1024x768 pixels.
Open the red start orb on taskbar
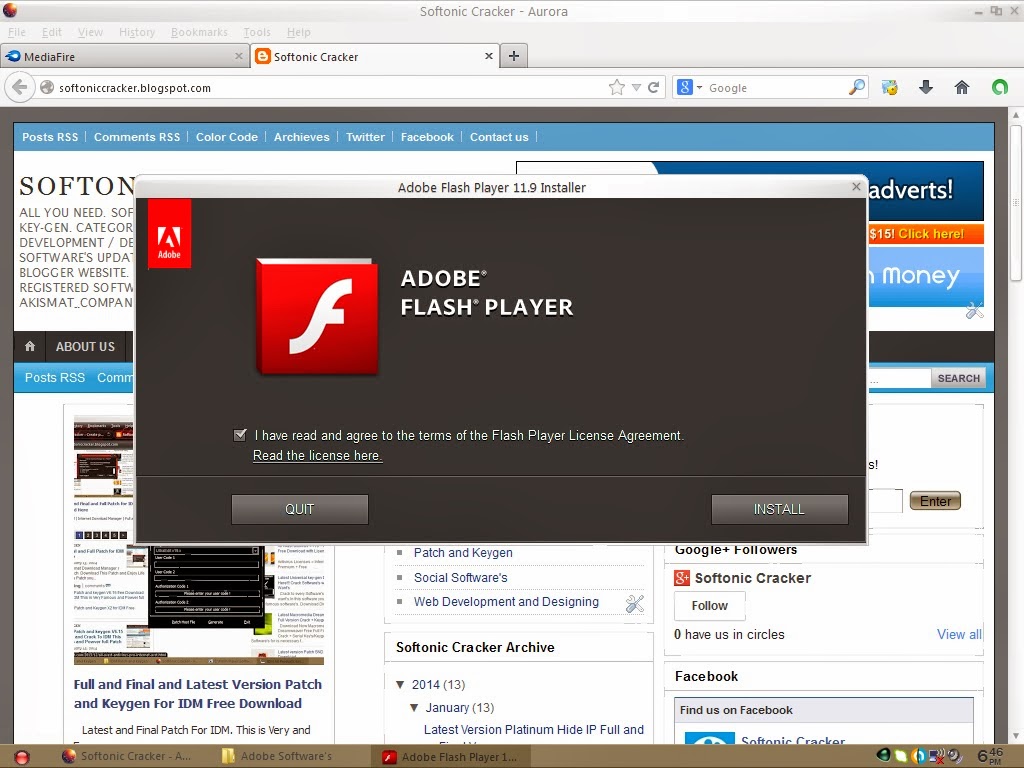[22, 756]
